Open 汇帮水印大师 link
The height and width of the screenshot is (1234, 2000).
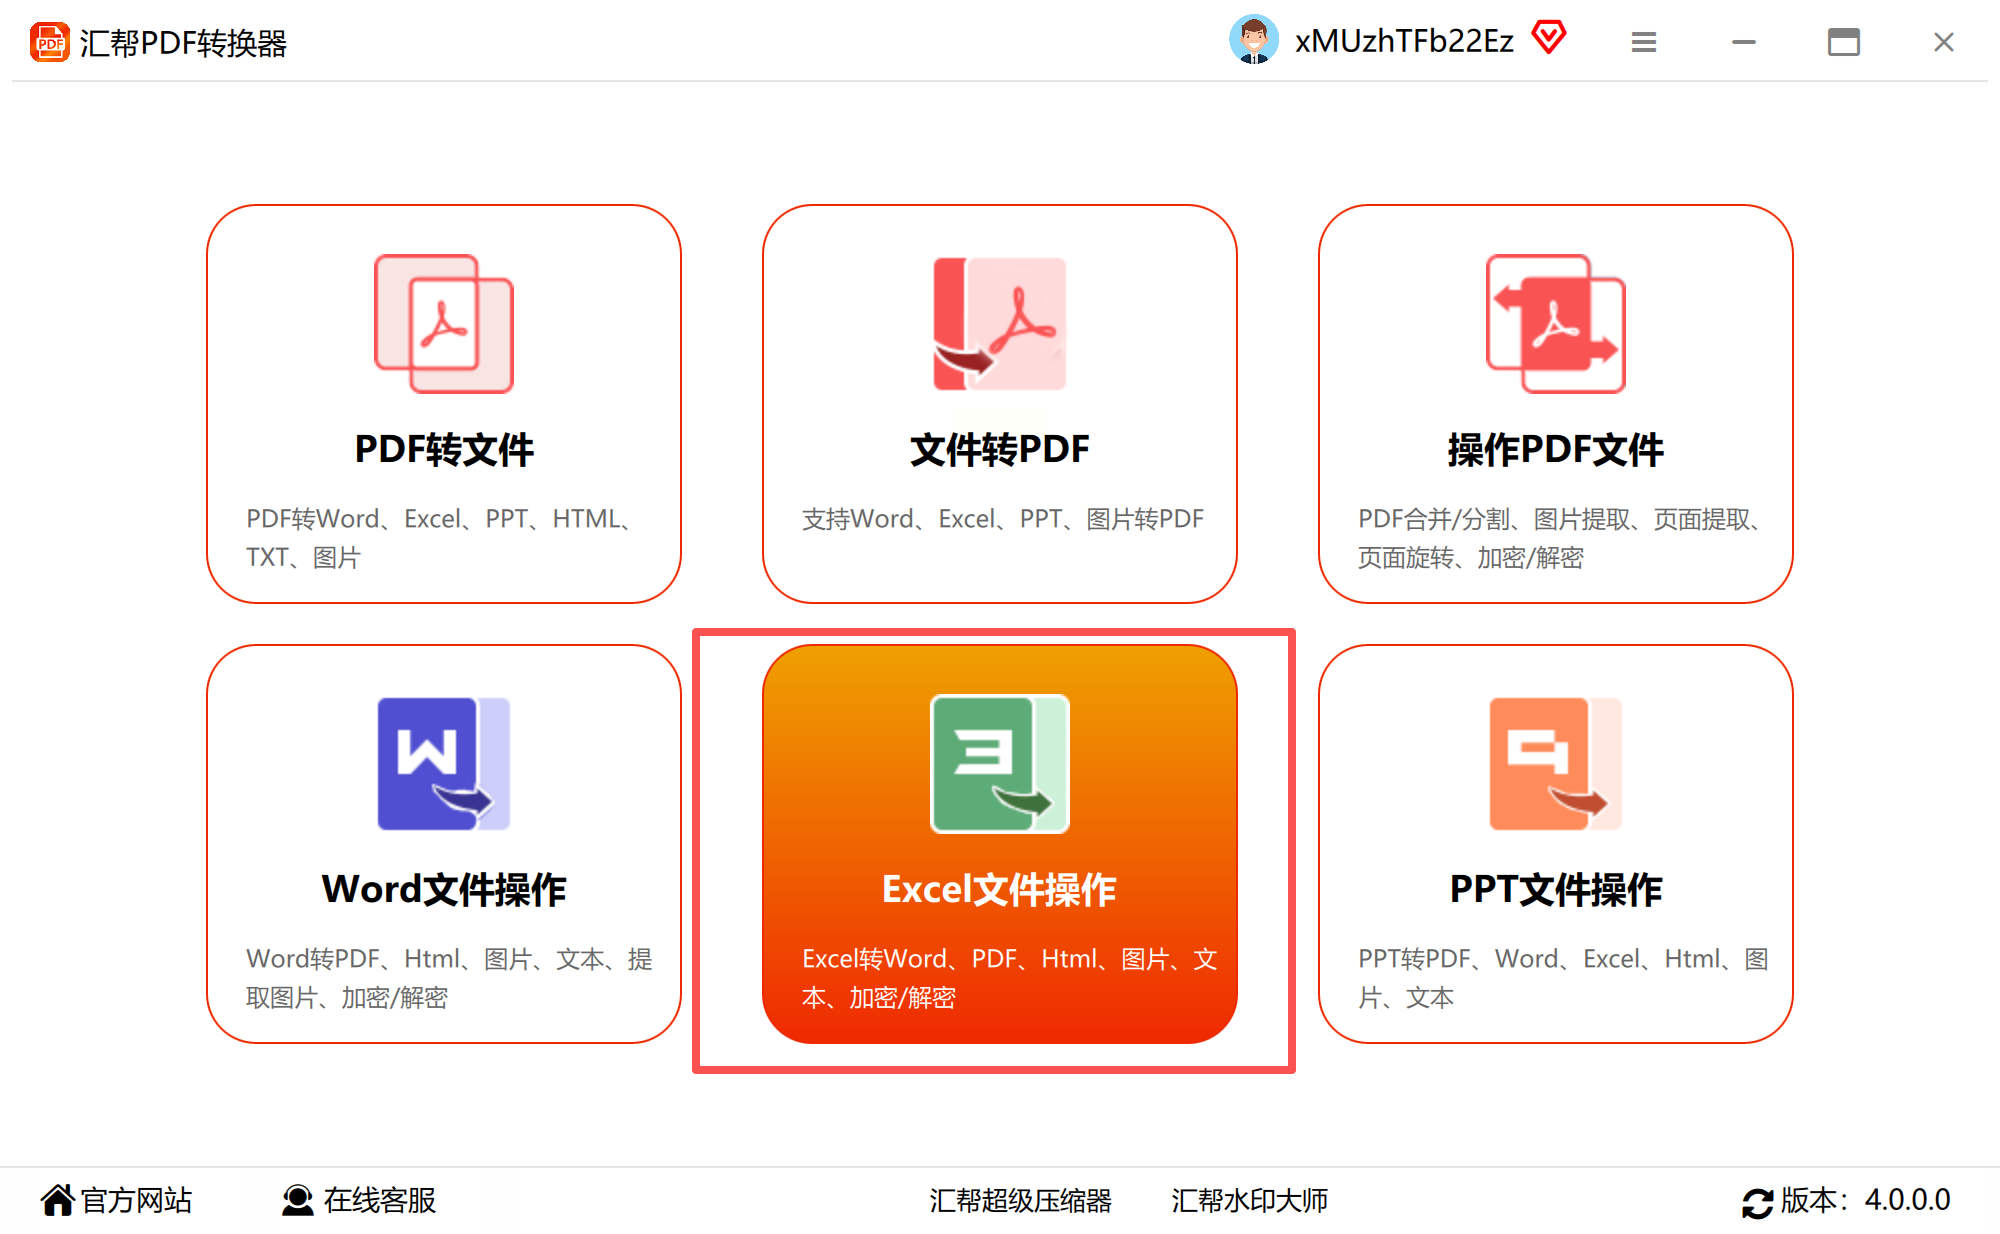(1249, 1200)
